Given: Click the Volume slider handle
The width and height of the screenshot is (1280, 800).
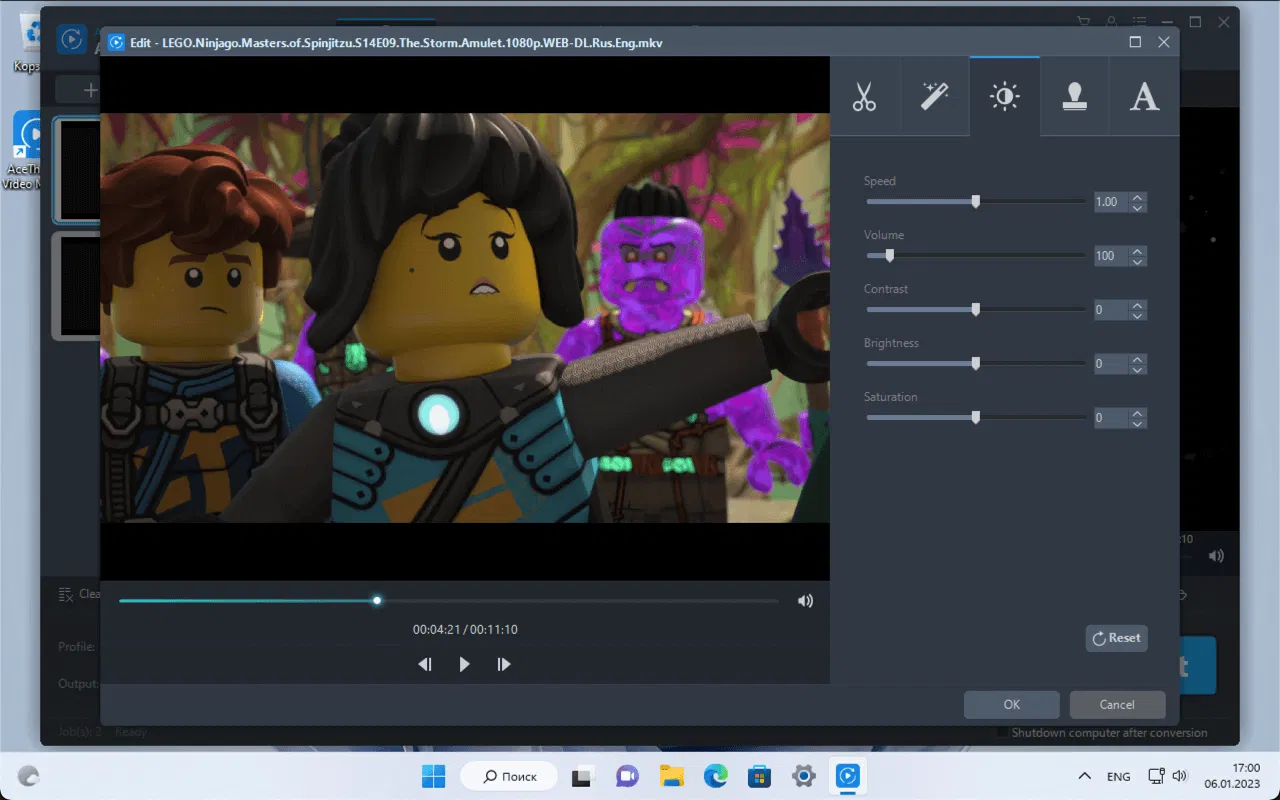Looking at the screenshot, I should click(889, 255).
